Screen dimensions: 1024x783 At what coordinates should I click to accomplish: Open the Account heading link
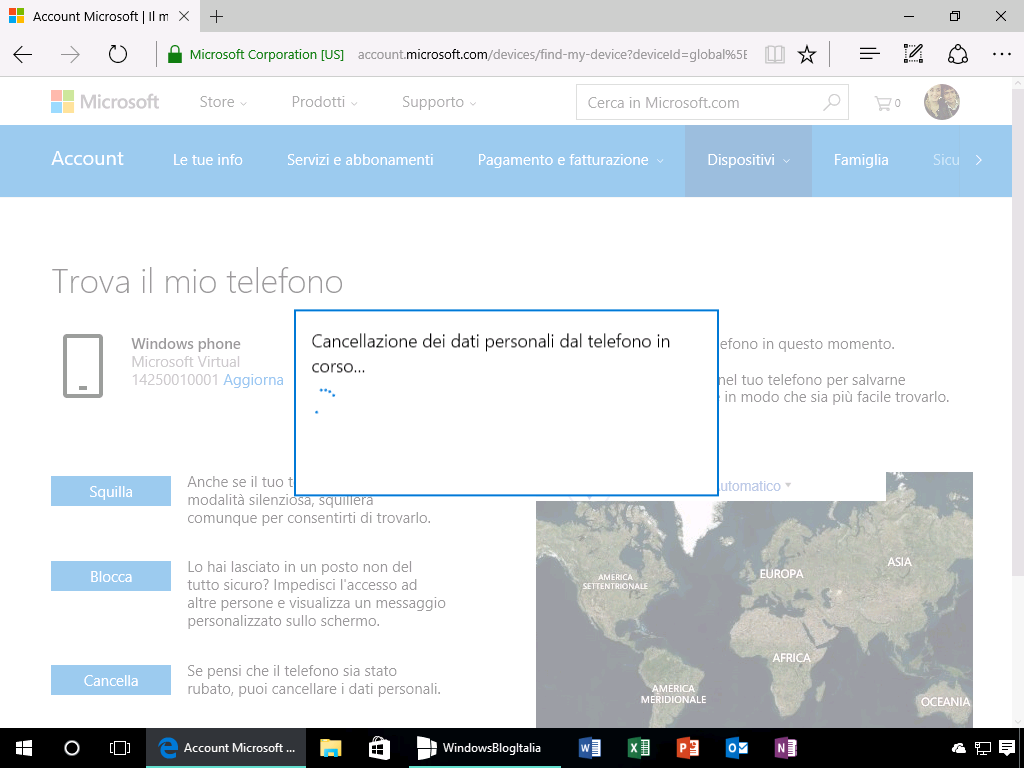point(88,159)
